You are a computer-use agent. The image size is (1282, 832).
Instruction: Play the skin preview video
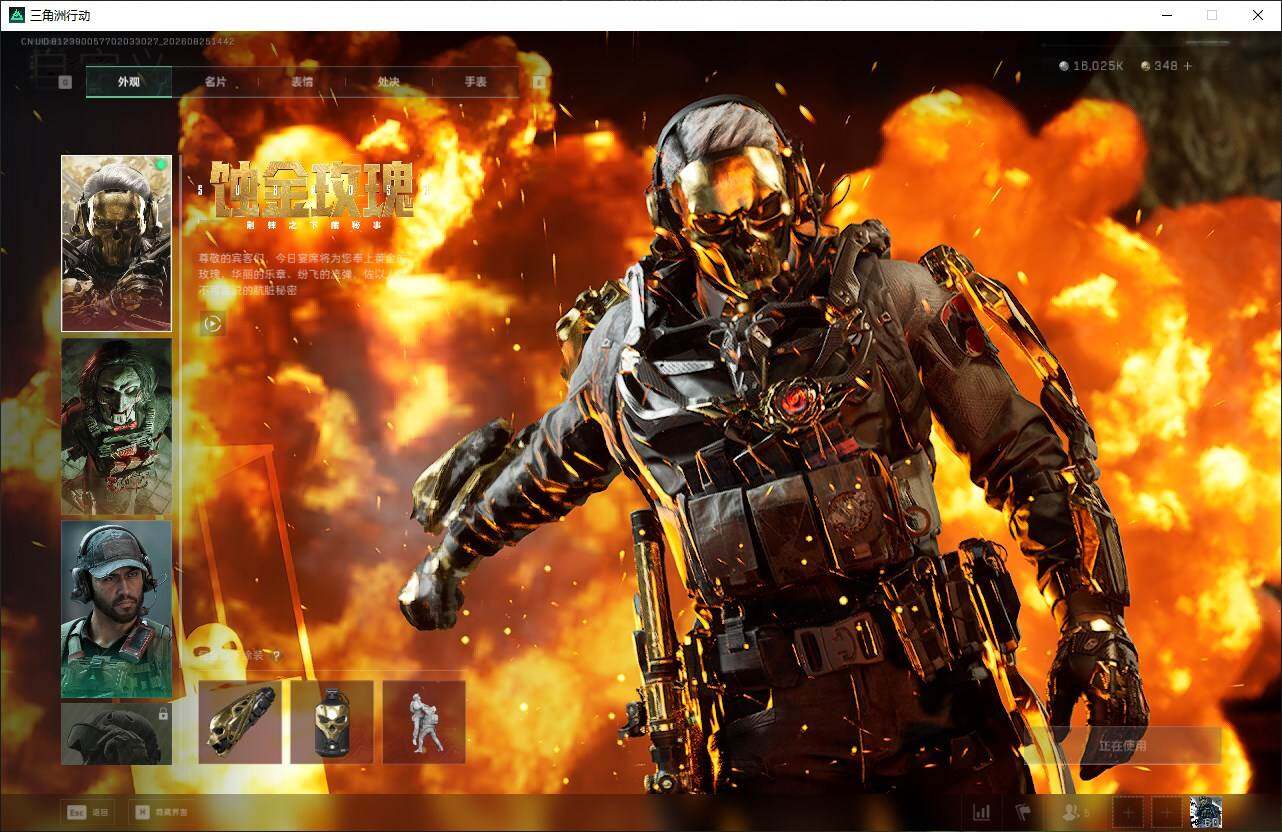point(212,323)
